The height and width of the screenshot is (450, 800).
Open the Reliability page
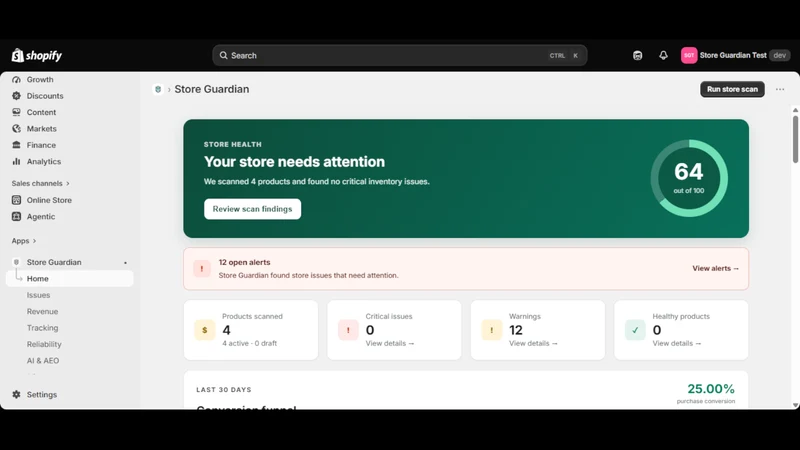point(44,344)
